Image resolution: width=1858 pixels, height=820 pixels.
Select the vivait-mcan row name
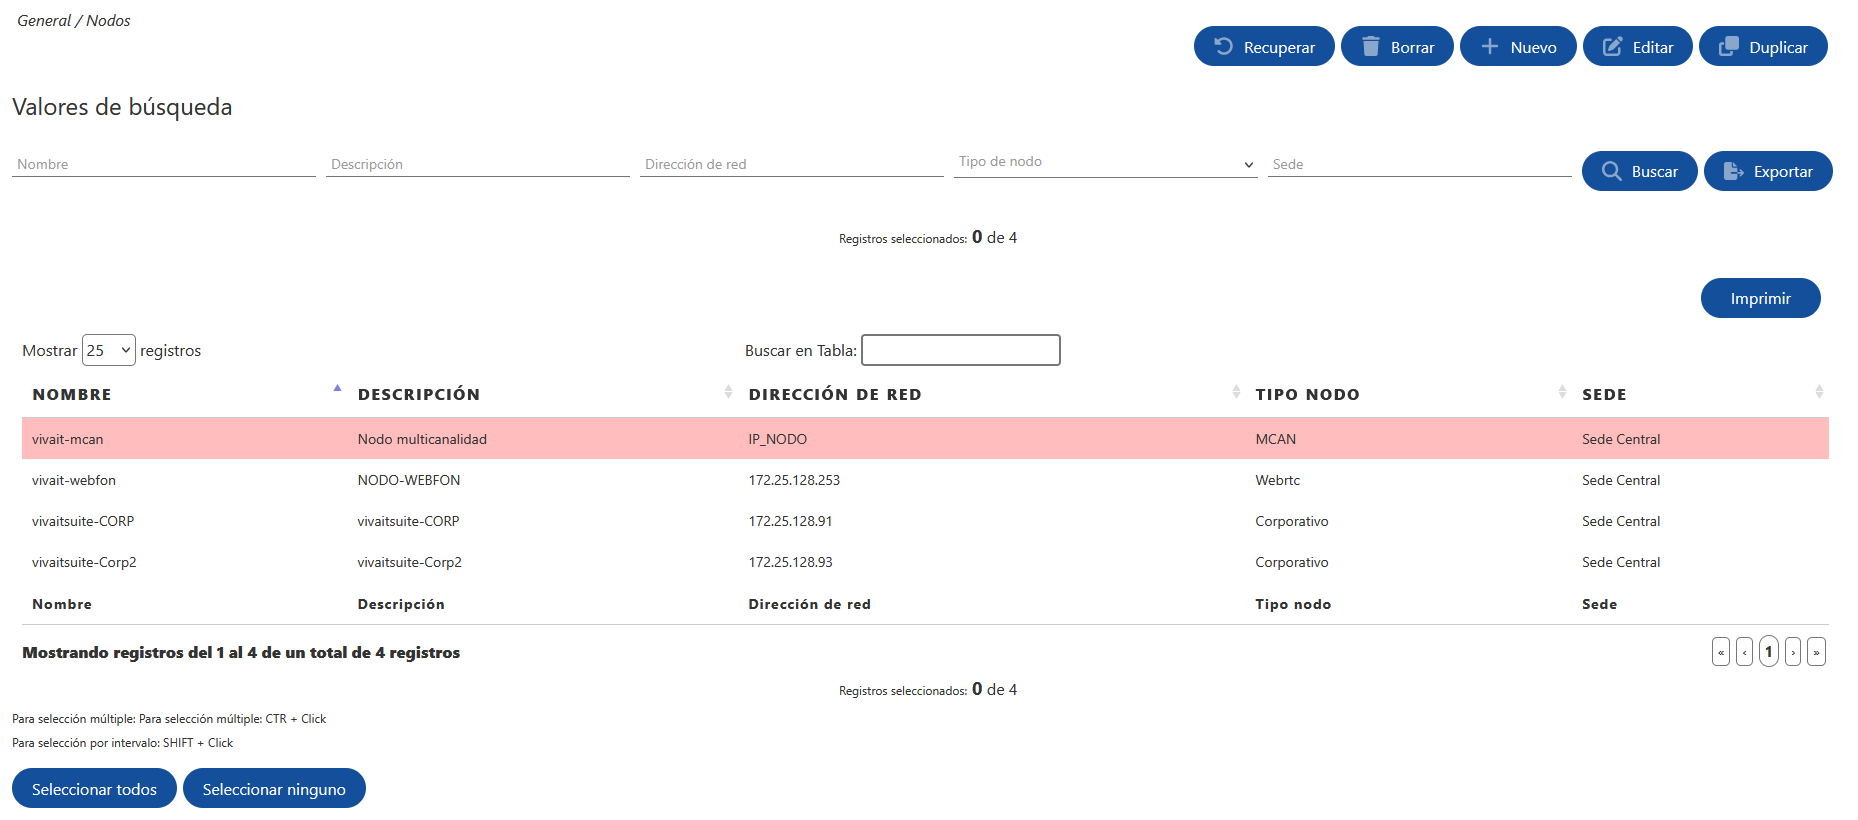pyautogui.click(x=68, y=439)
